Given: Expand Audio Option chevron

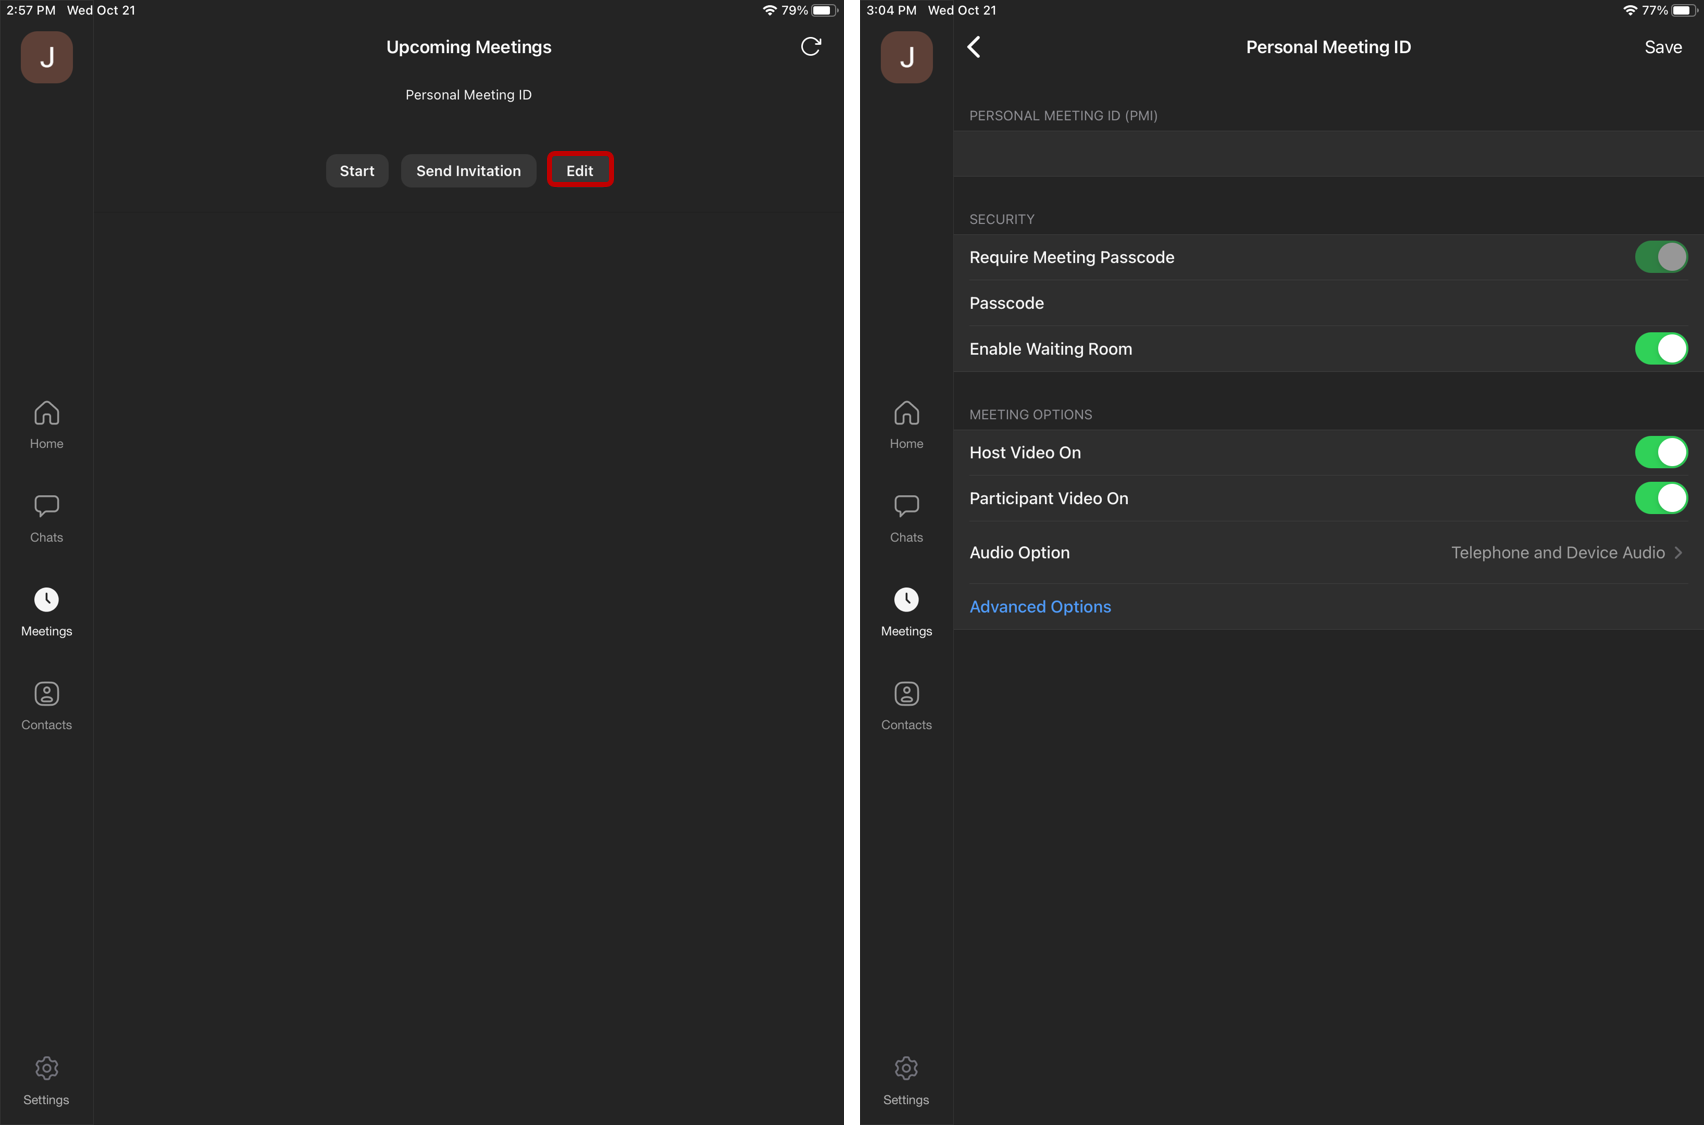Looking at the screenshot, I should [1678, 553].
